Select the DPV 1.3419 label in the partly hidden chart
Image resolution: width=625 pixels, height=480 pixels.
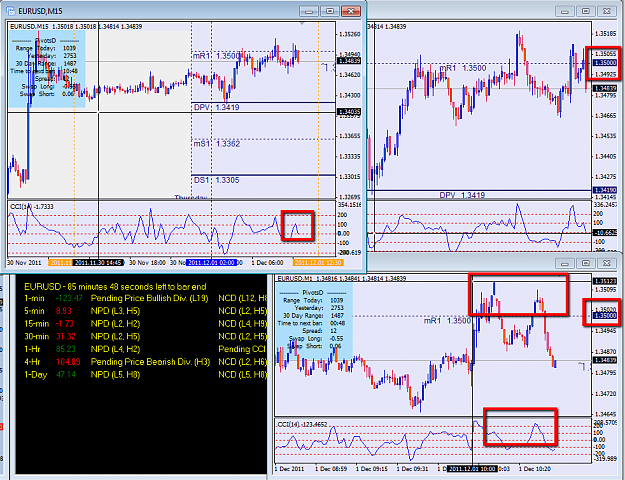(x=462, y=195)
